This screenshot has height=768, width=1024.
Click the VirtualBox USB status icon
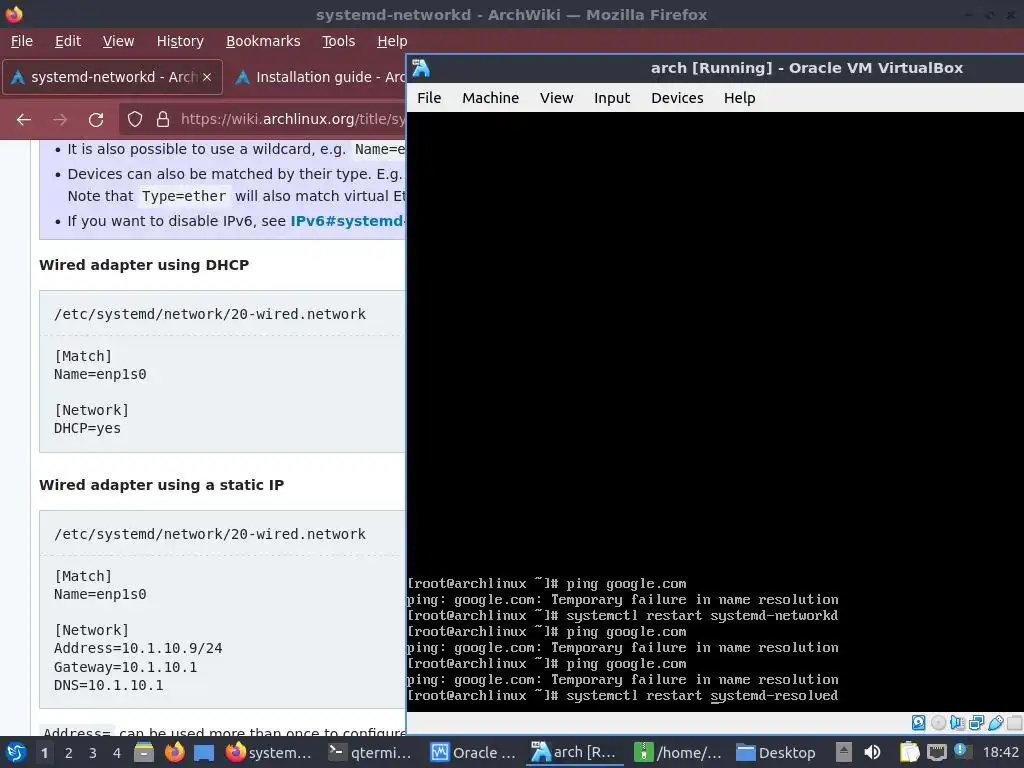coord(995,722)
